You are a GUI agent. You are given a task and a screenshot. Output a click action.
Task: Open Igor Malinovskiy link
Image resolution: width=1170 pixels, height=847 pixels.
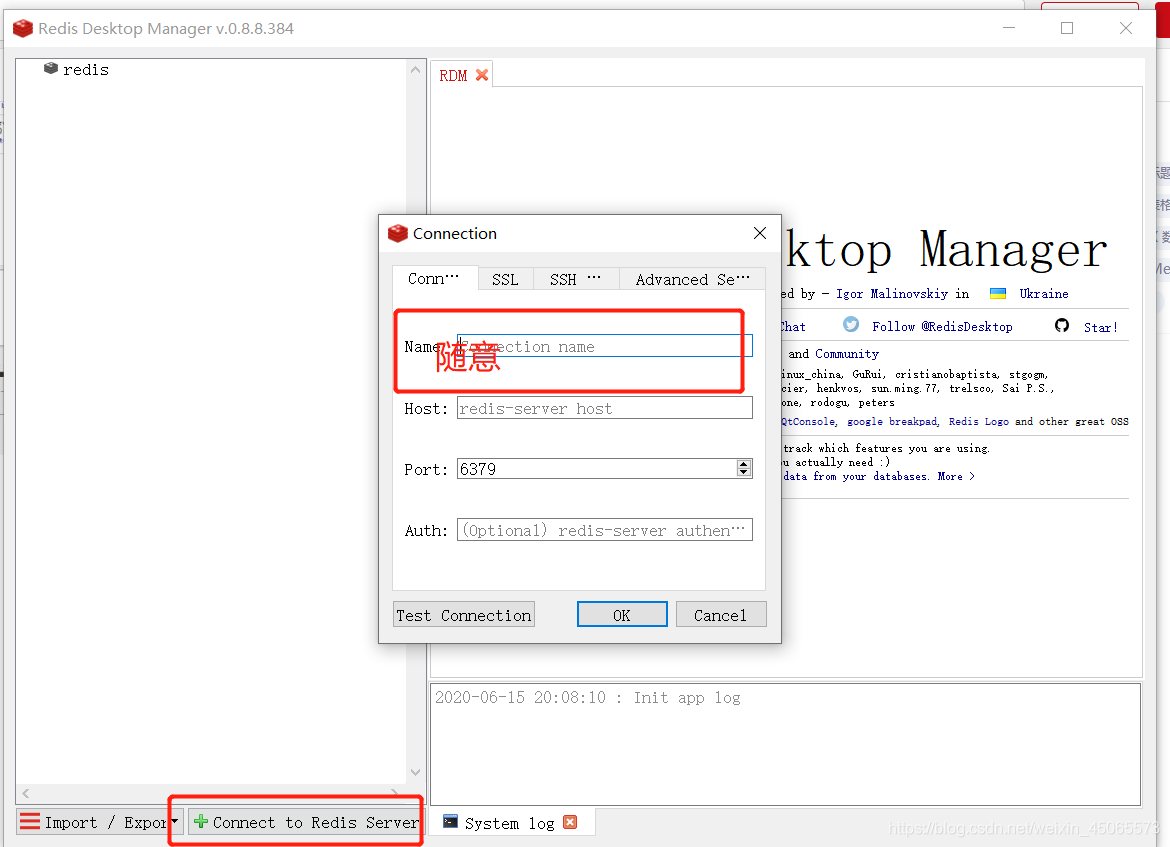click(x=892, y=294)
